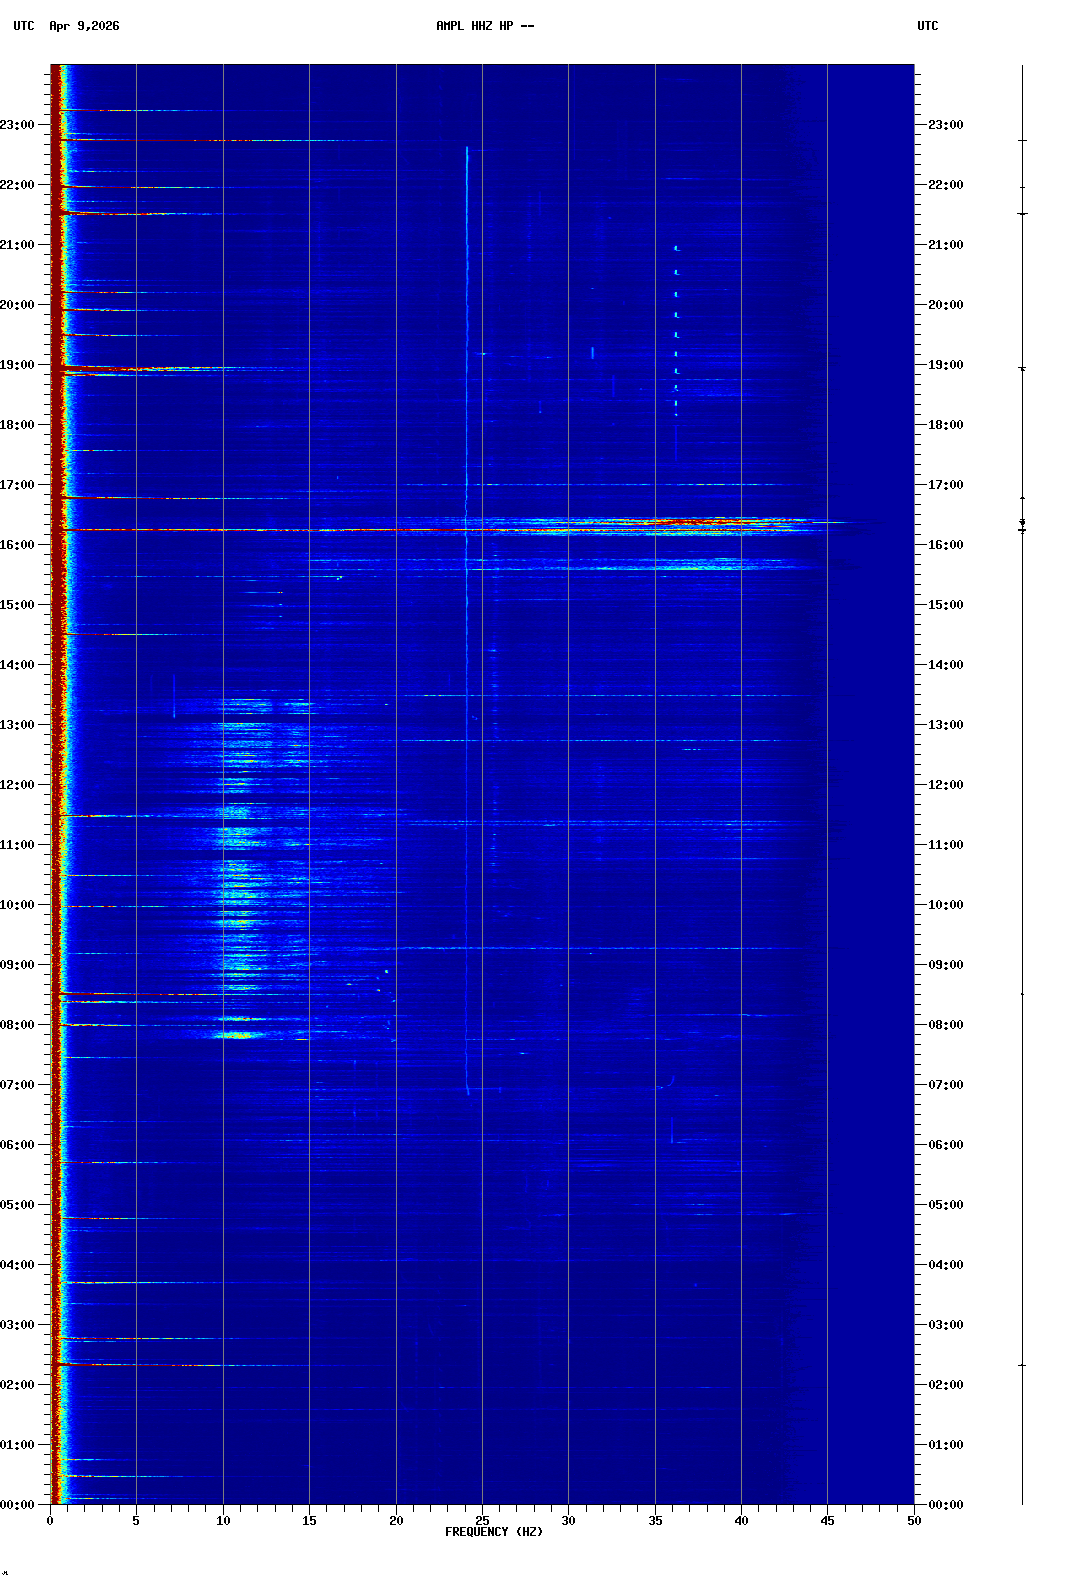Click the 19:00 label on the left time axis

pyautogui.click(x=18, y=365)
